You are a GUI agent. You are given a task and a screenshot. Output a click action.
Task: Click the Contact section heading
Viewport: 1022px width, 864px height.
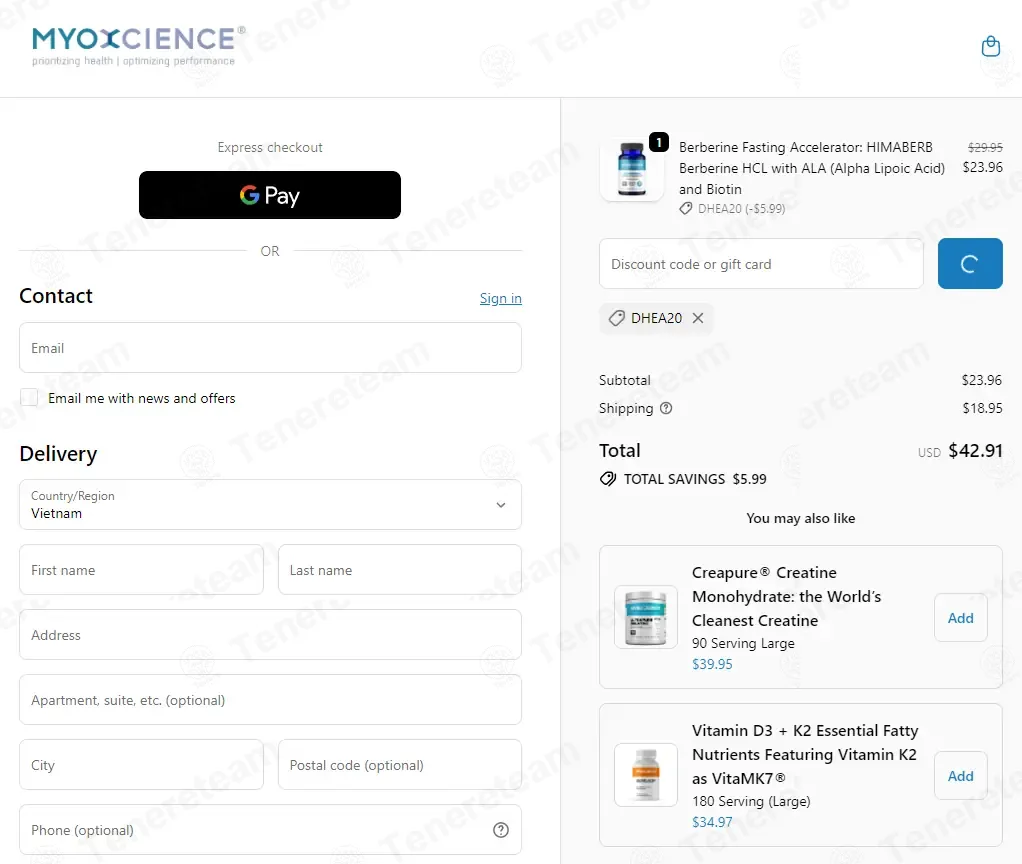(x=56, y=296)
